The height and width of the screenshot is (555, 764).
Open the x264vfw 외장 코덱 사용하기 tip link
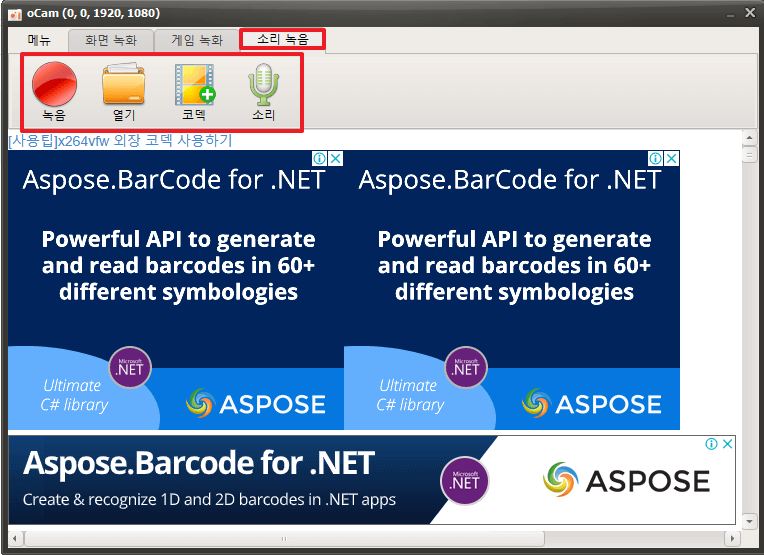coord(120,140)
